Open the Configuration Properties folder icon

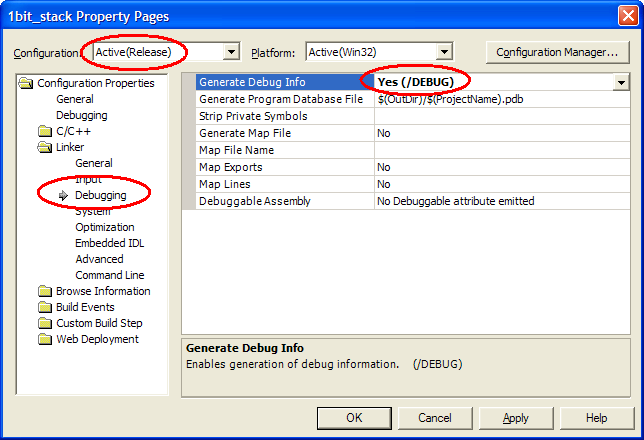(x=27, y=84)
